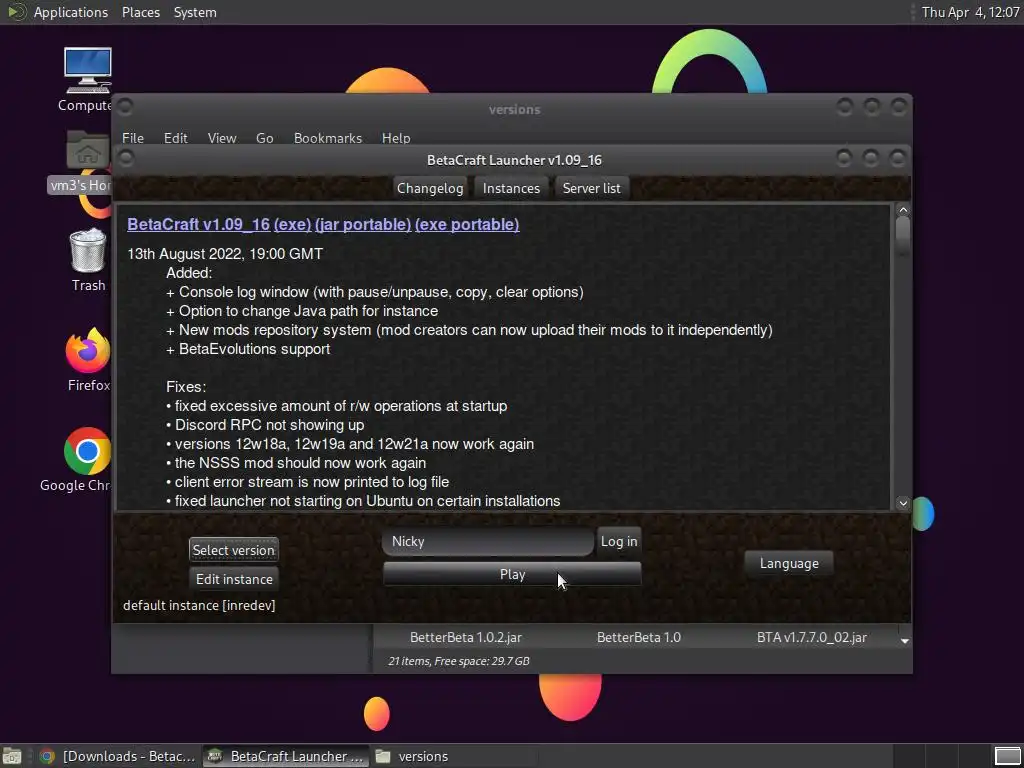Open Edit menu in versions window
This screenshot has width=1024, height=768.
[x=175, y=138]
